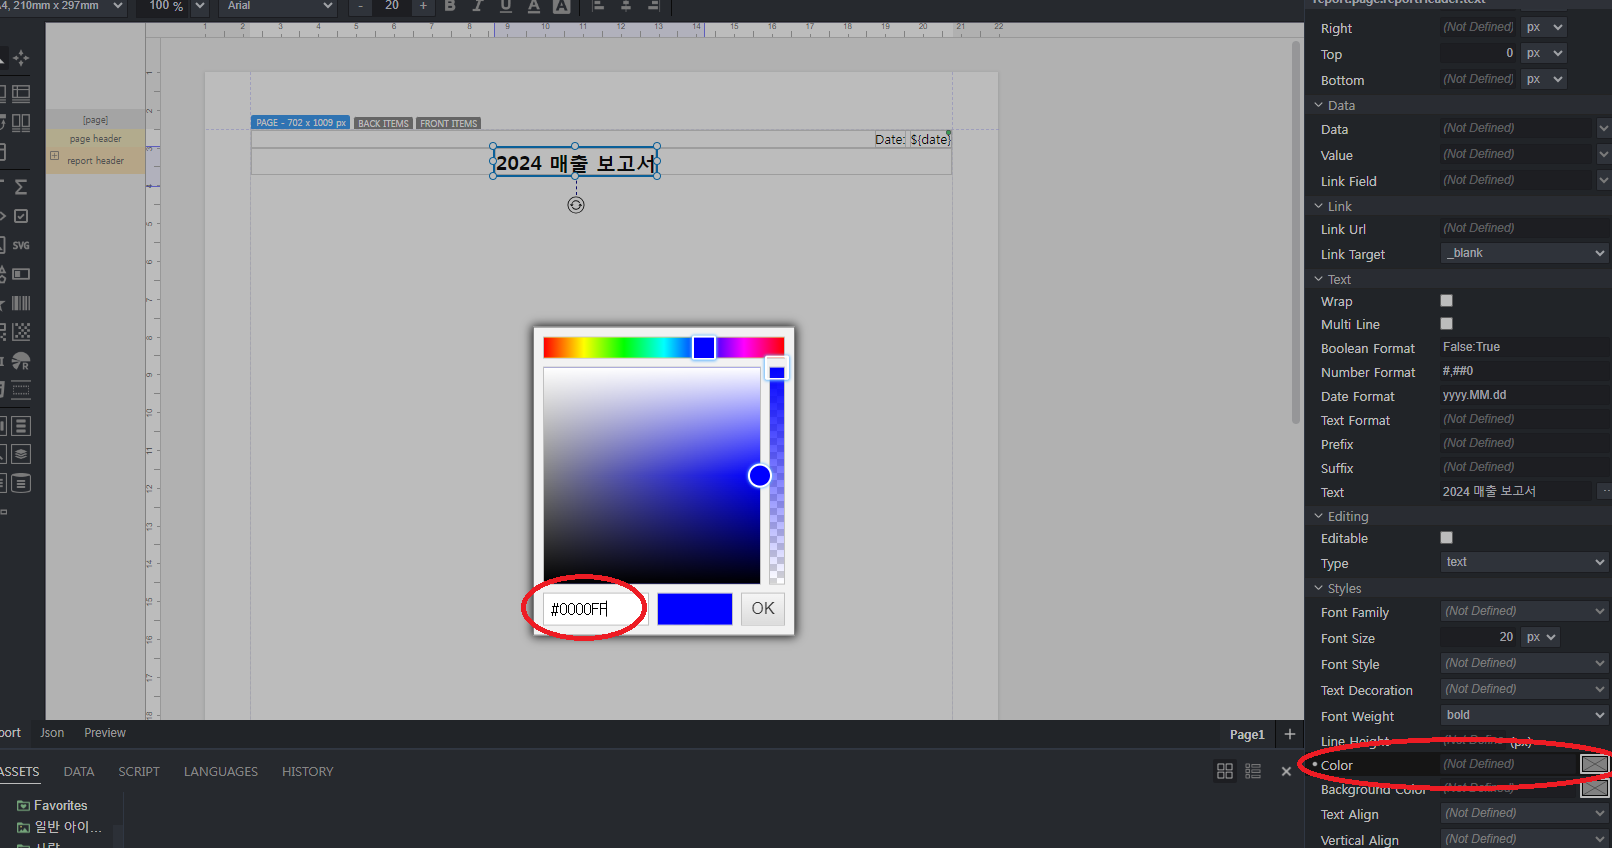
Task: Open the Link Target _blank dropdown
Action: click(1524, 253)
